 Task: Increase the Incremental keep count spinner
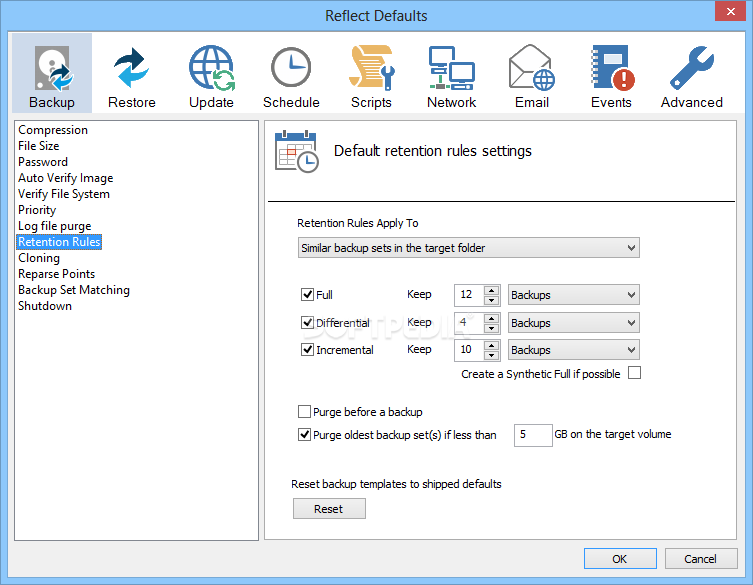[491, 345]
